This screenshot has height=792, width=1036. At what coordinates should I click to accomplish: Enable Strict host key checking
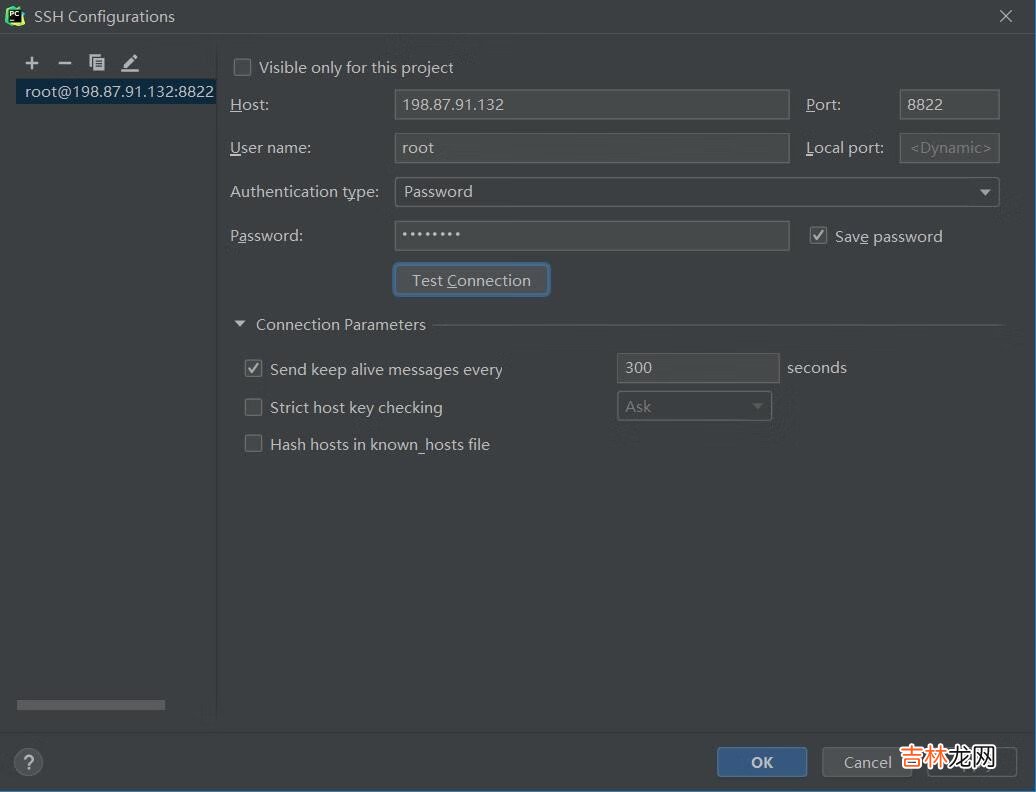(x=253, y=407)
